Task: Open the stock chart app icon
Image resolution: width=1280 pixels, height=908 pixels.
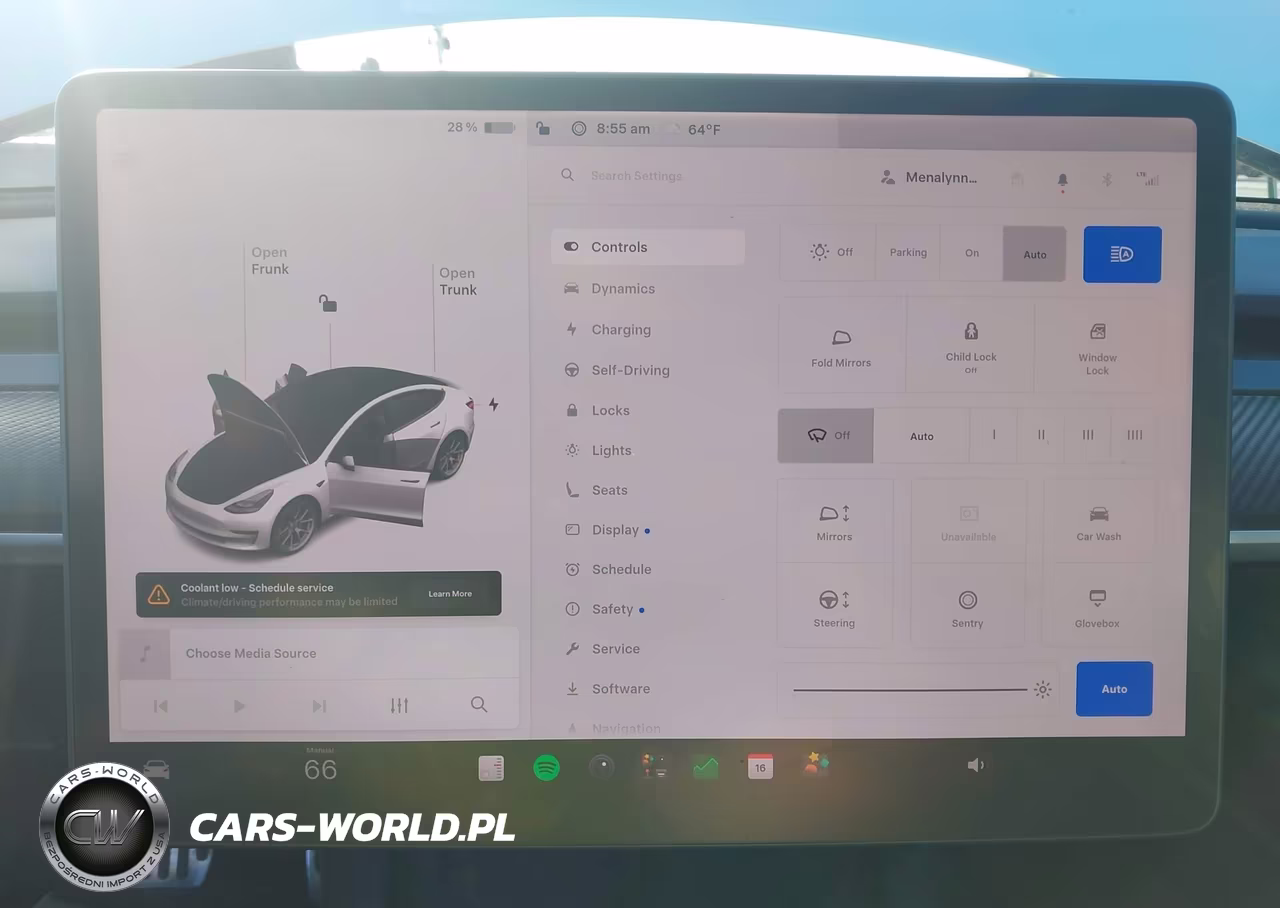Action: pos(706,767)
